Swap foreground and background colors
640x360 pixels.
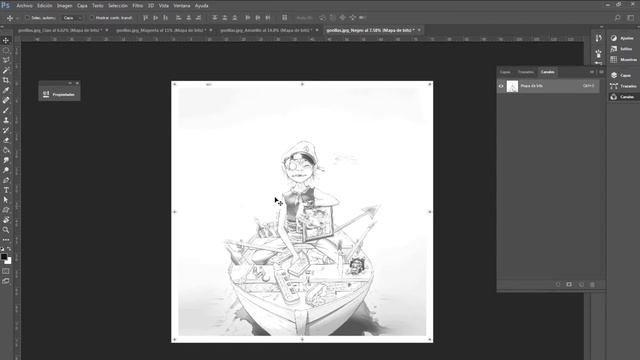(x=9, y=249)
